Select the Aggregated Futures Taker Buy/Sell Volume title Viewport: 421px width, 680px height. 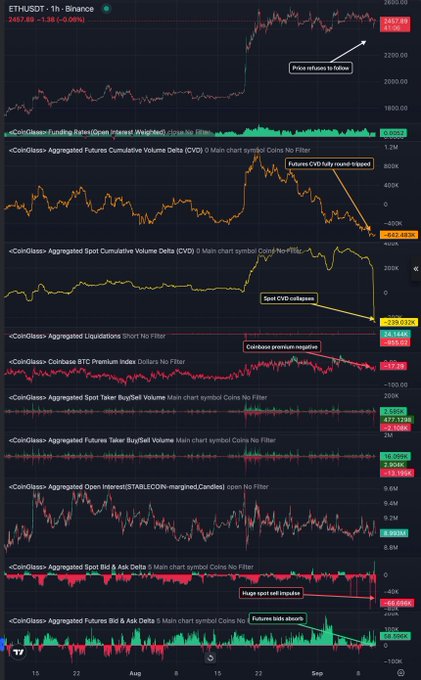(x=91, y=440)
